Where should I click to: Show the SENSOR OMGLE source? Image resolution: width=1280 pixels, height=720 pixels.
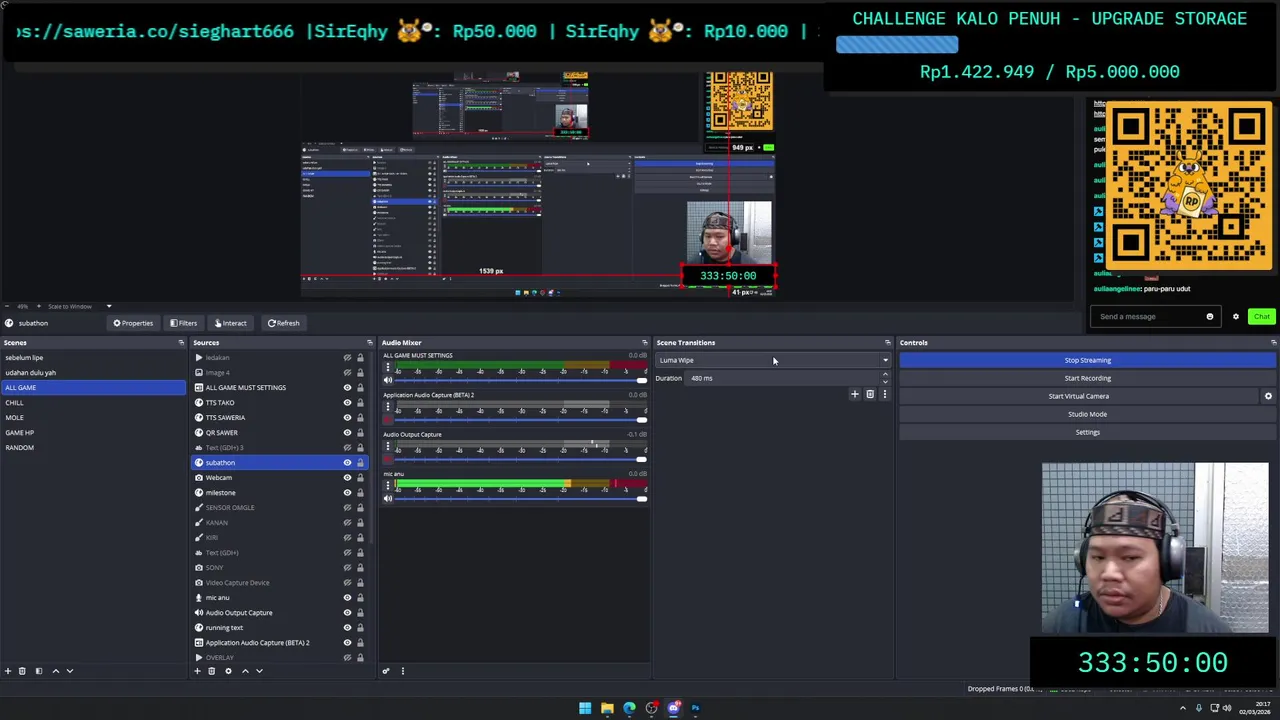[347, 507]
